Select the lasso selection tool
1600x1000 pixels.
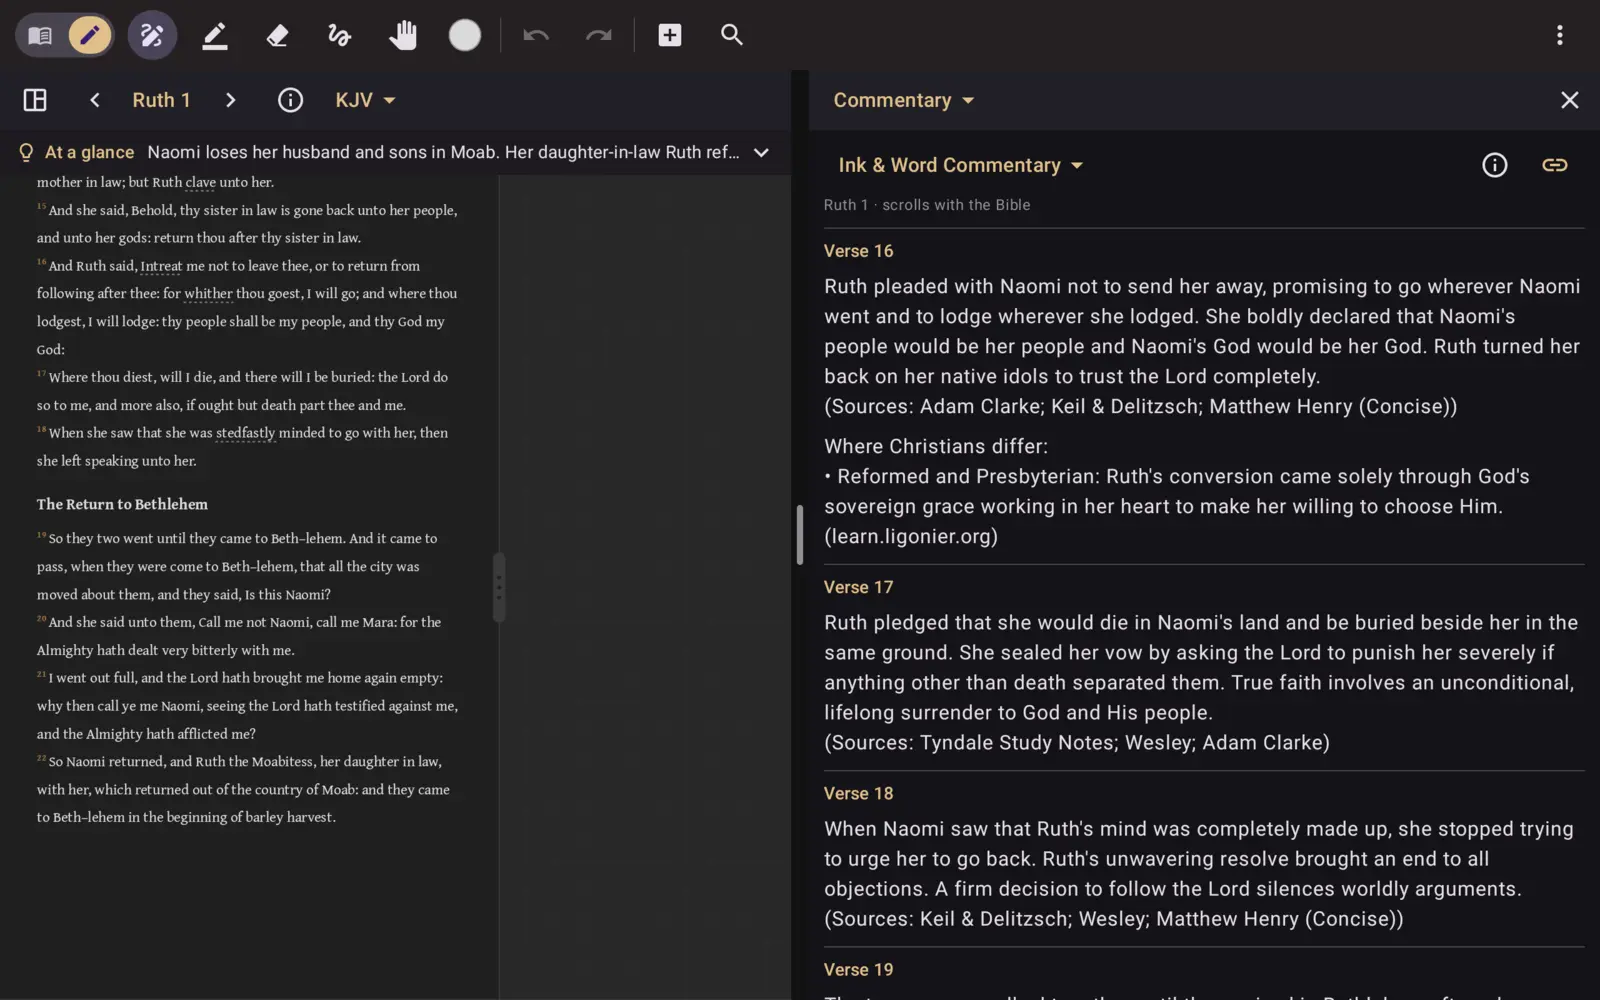[x=340, y=36]
